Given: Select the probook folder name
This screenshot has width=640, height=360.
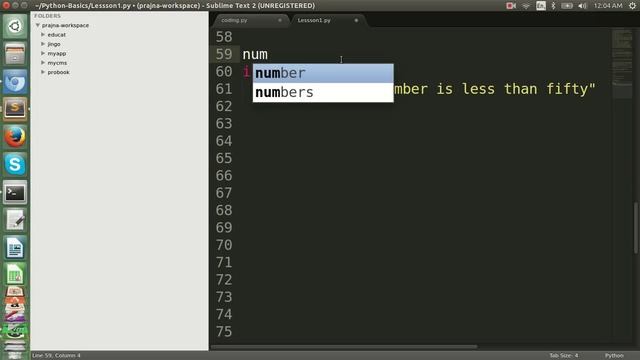Looking at the screenshot, I should pyautogui.click(x=58, y=72).
